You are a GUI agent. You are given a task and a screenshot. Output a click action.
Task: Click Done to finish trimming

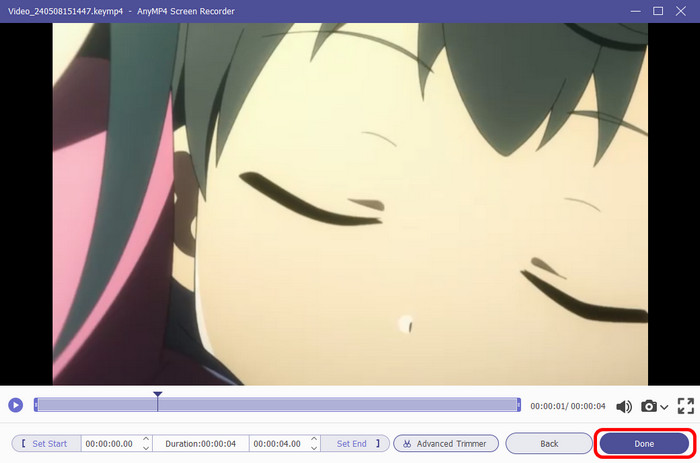click(644, 443)
